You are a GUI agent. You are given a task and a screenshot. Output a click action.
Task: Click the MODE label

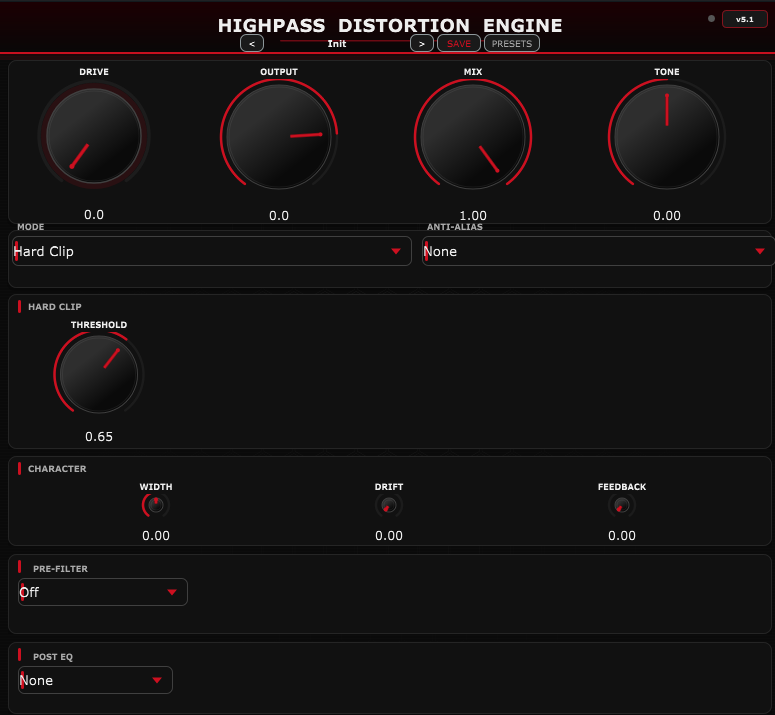pos(31,227)
